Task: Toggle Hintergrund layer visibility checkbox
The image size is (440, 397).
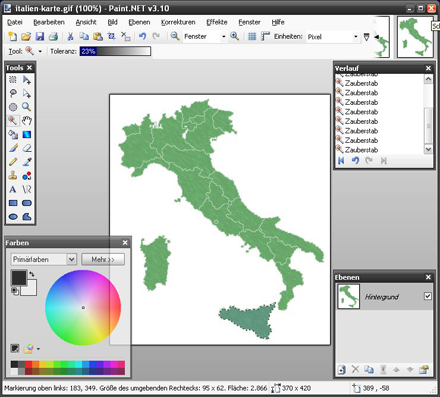Action: [x=428, y=296]
